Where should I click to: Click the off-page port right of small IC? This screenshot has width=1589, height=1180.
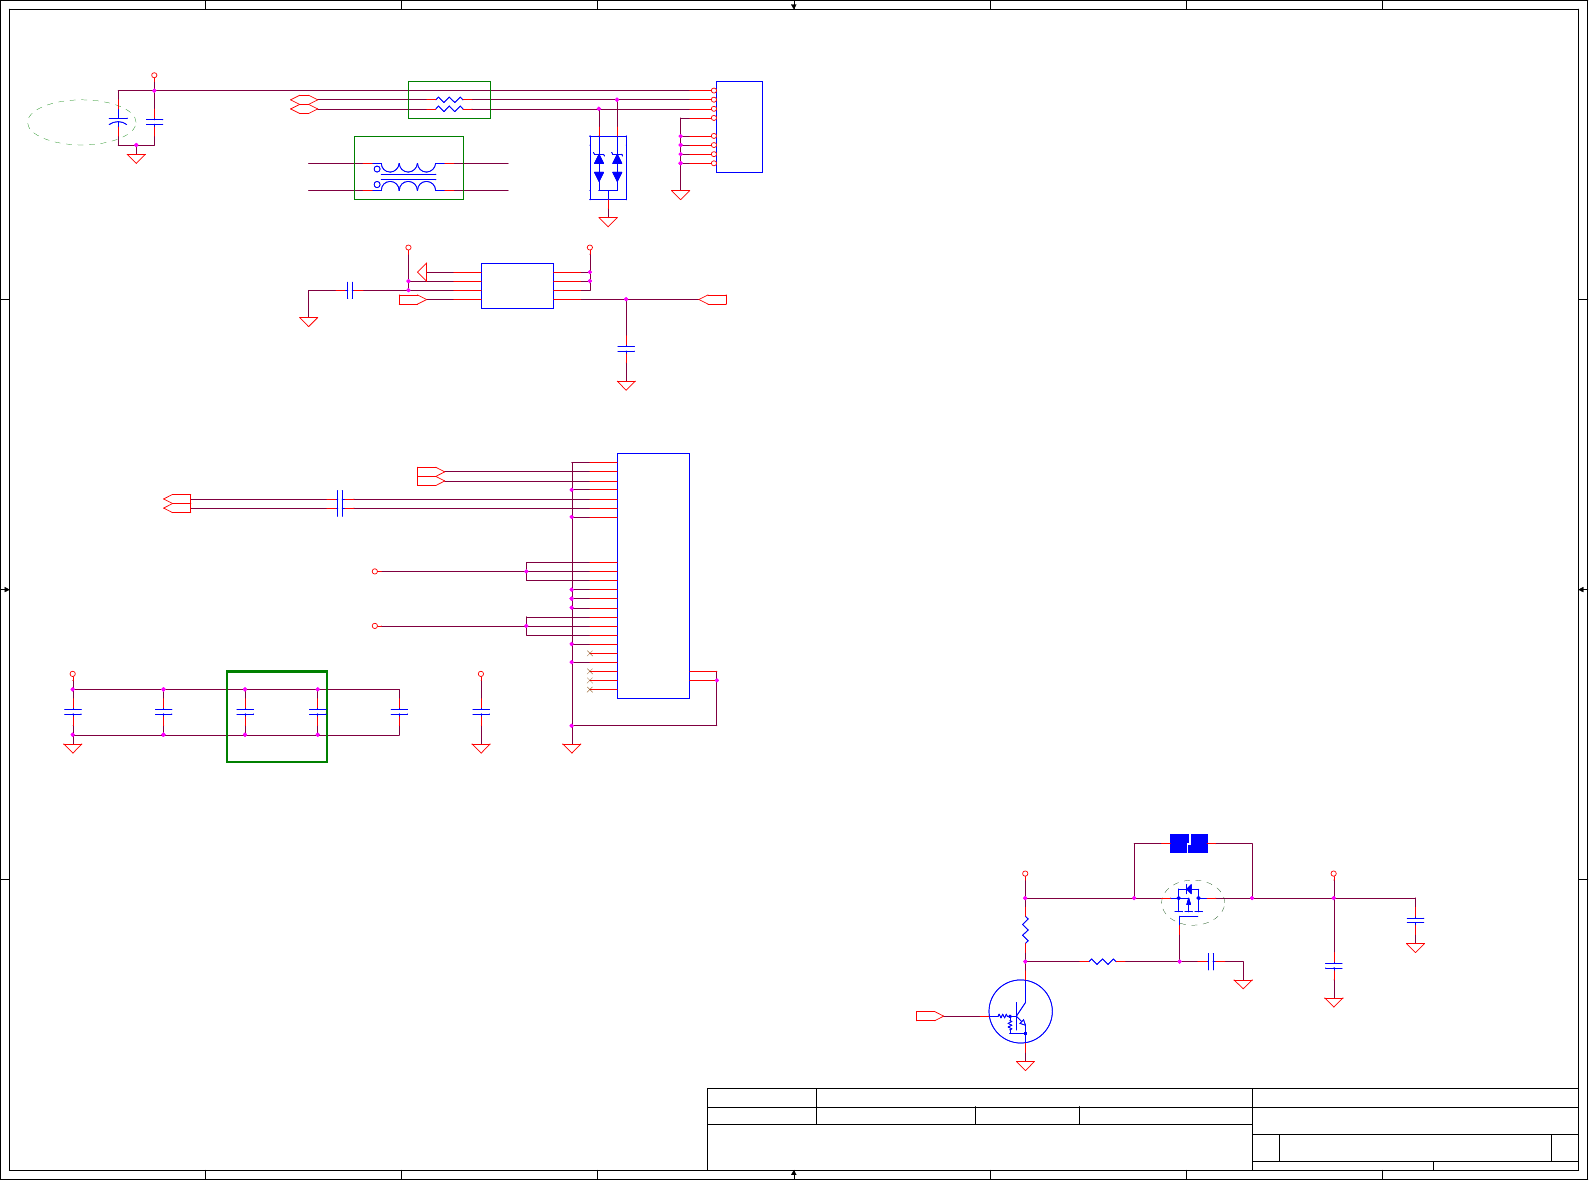point(713,299)
